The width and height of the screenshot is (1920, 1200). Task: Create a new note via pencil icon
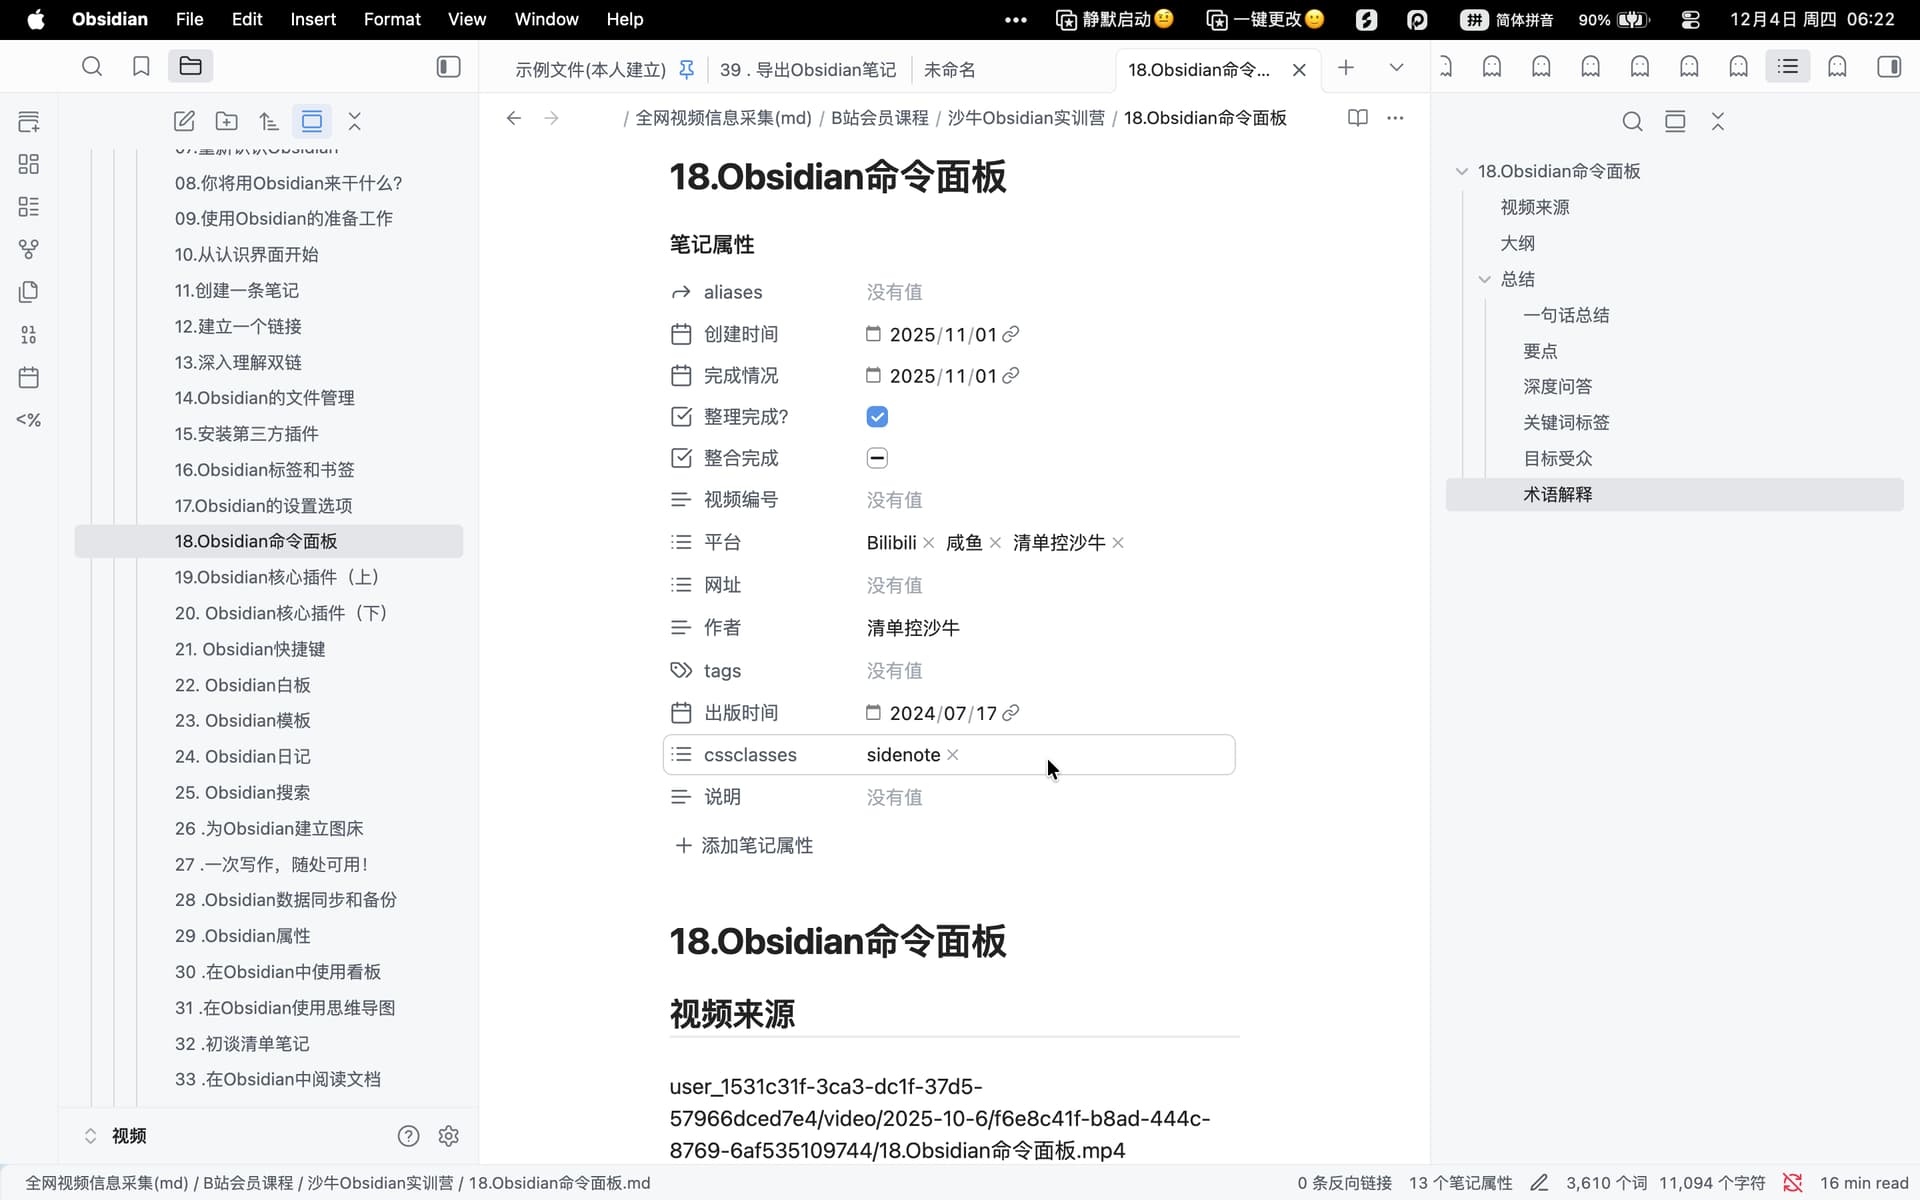[x=184, y=122]
